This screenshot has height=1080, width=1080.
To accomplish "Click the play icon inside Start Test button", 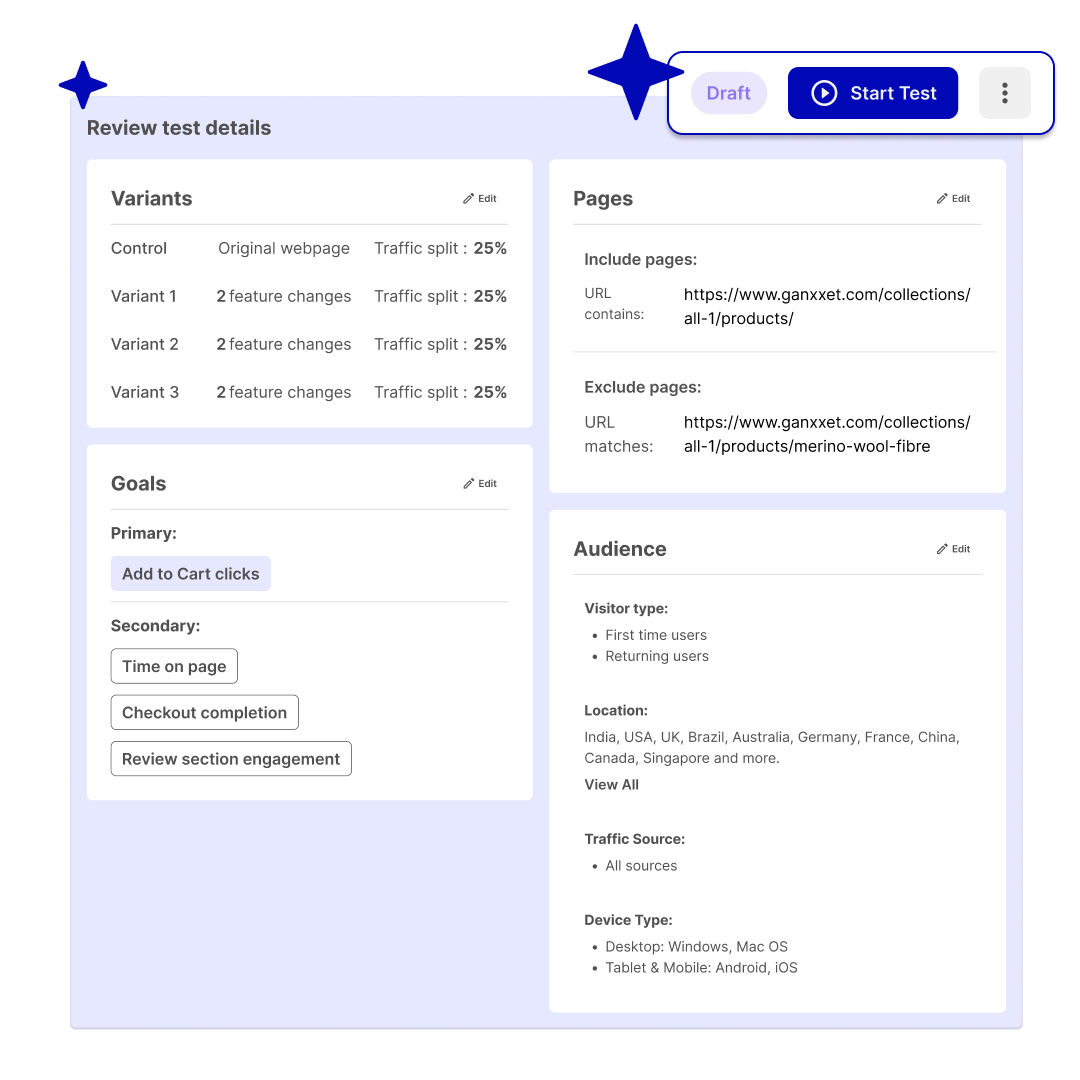I will tap(823, 92).
